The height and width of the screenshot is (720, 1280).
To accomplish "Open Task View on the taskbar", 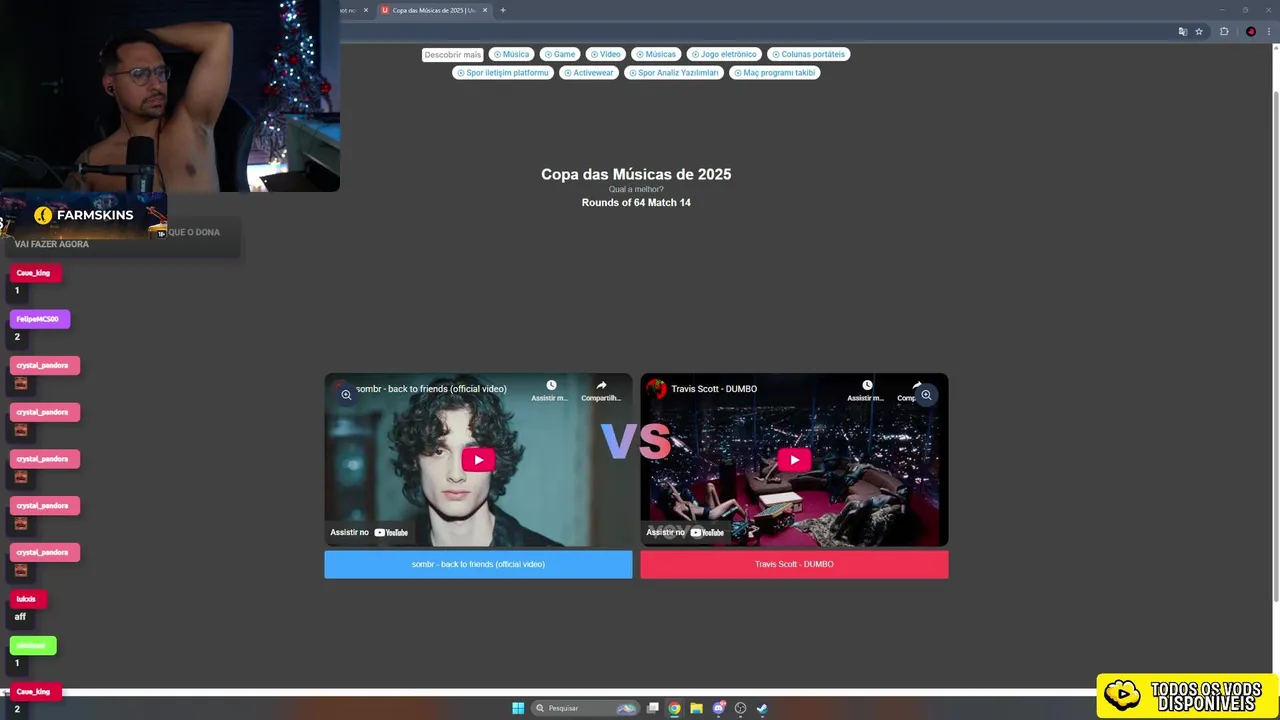I will [653, 708].
